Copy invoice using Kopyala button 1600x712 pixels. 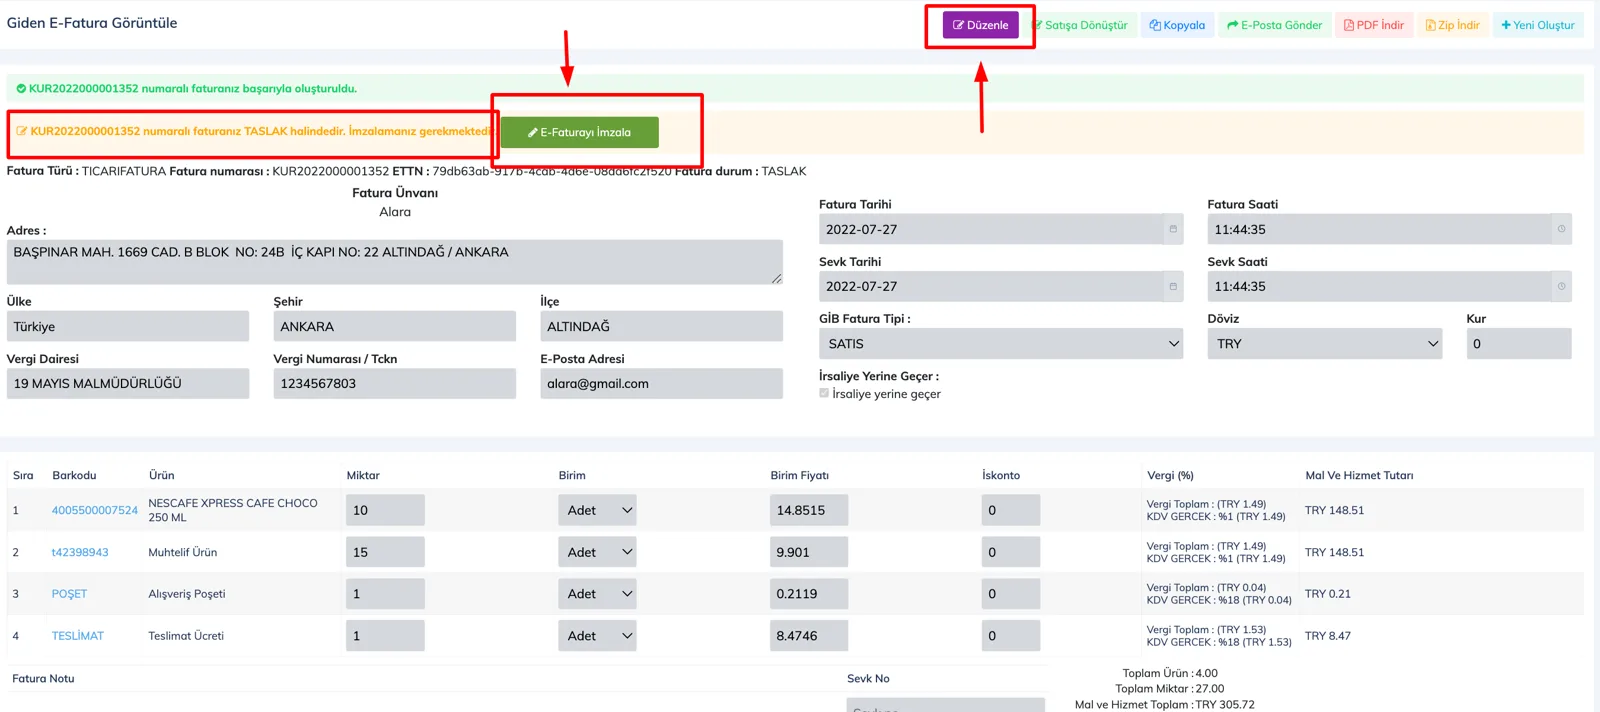[1177, 25]
